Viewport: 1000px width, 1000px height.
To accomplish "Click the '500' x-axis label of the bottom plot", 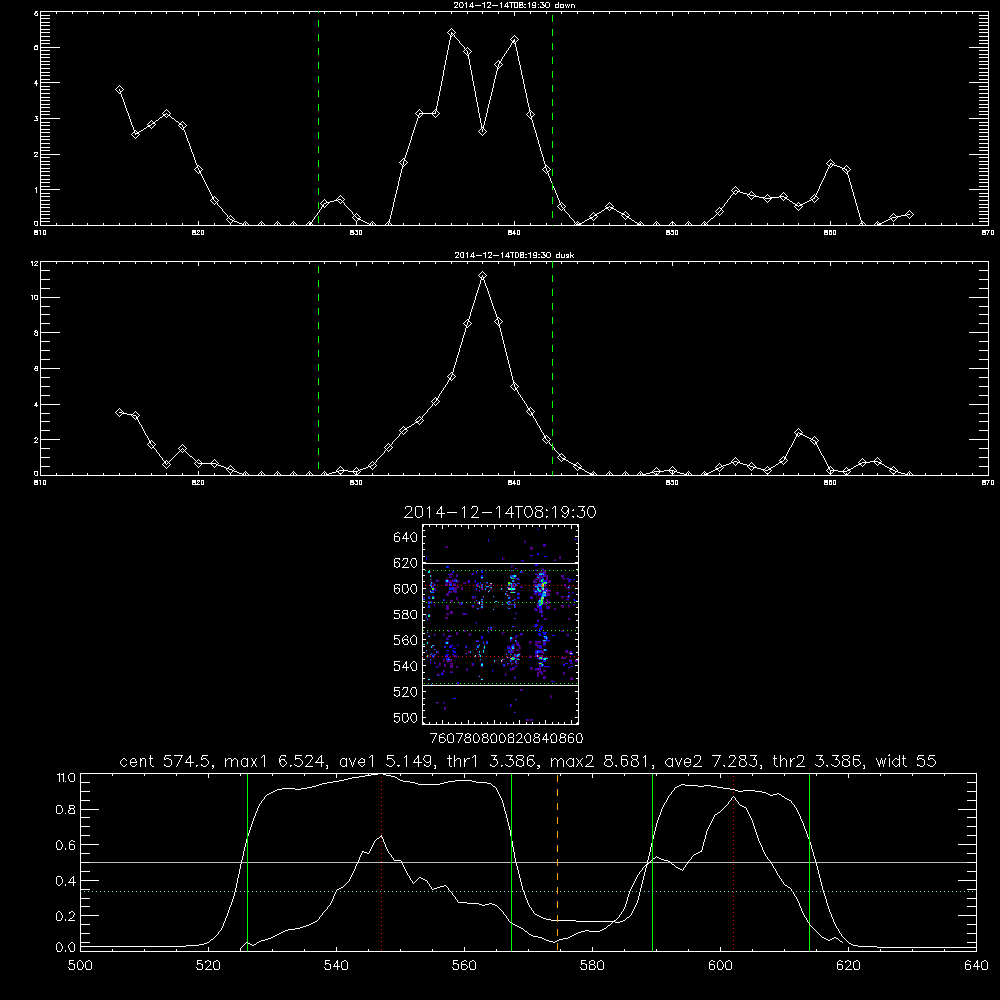I will pyautogui.click(x=80, y=966).
